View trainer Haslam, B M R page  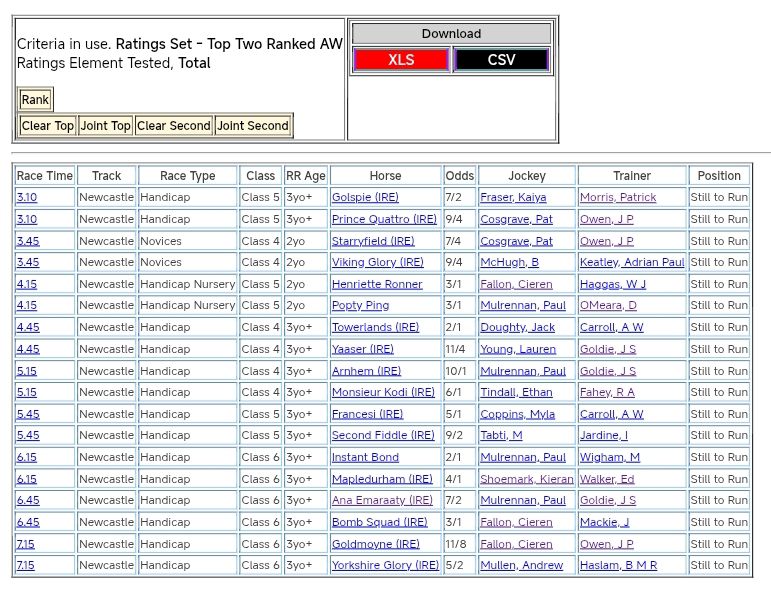coord(619,566)
